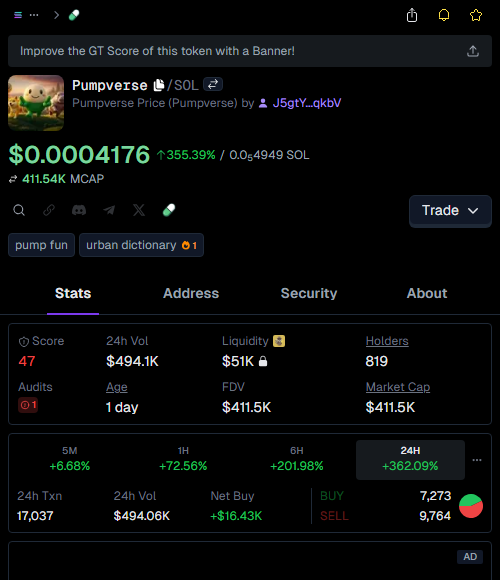The height and width of the screenshot is (580, 500).
Task: Click the Liquidity badge icon
Action: (x=279, y=341)
